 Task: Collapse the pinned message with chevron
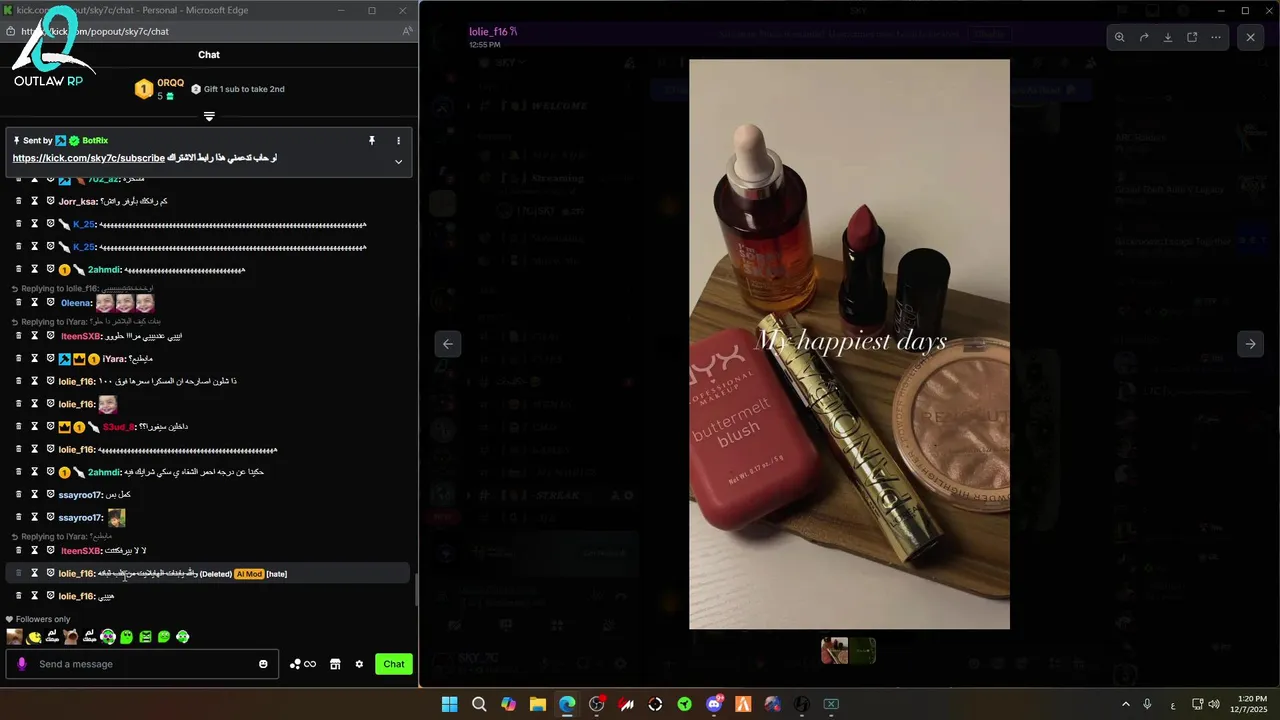398,162
